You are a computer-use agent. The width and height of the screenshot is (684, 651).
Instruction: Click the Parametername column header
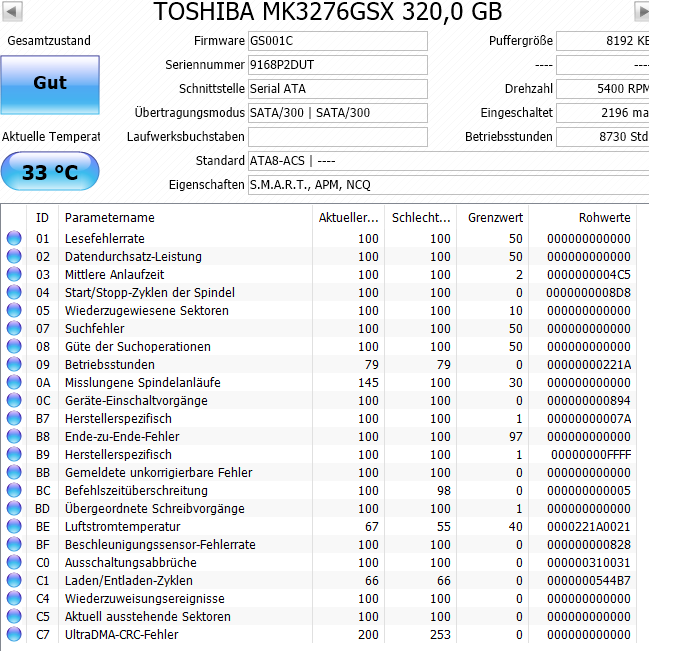coord(185,218)
